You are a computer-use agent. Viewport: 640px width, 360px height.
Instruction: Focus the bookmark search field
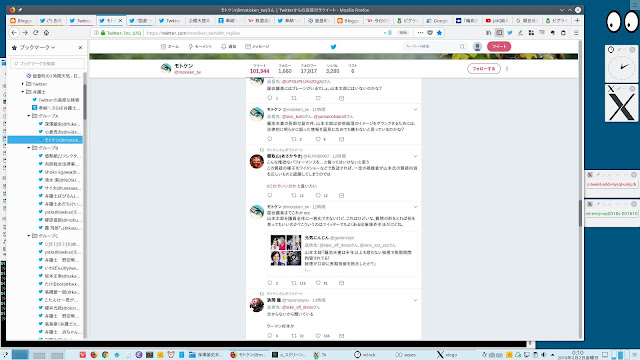(47, 64)
